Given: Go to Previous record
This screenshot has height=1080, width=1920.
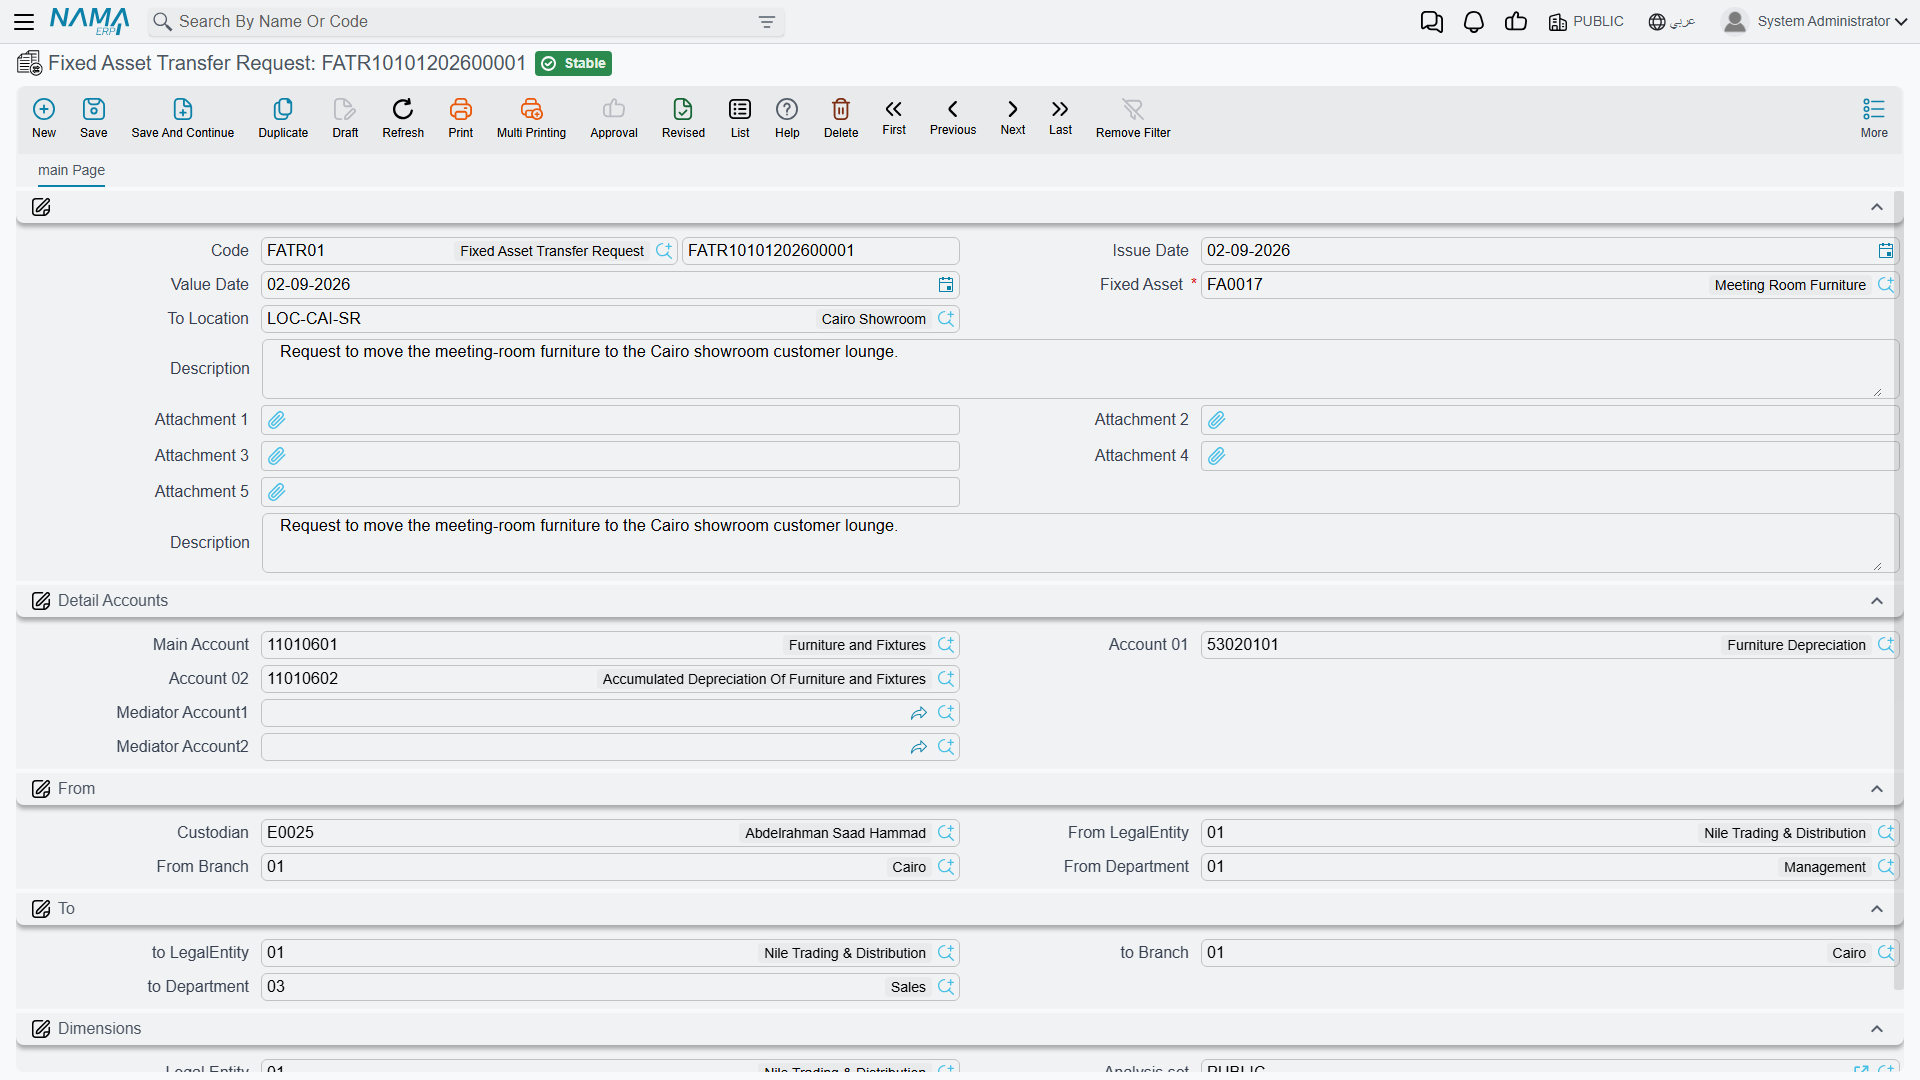Looking at the screenshot, I should click(x=953, y=117).
